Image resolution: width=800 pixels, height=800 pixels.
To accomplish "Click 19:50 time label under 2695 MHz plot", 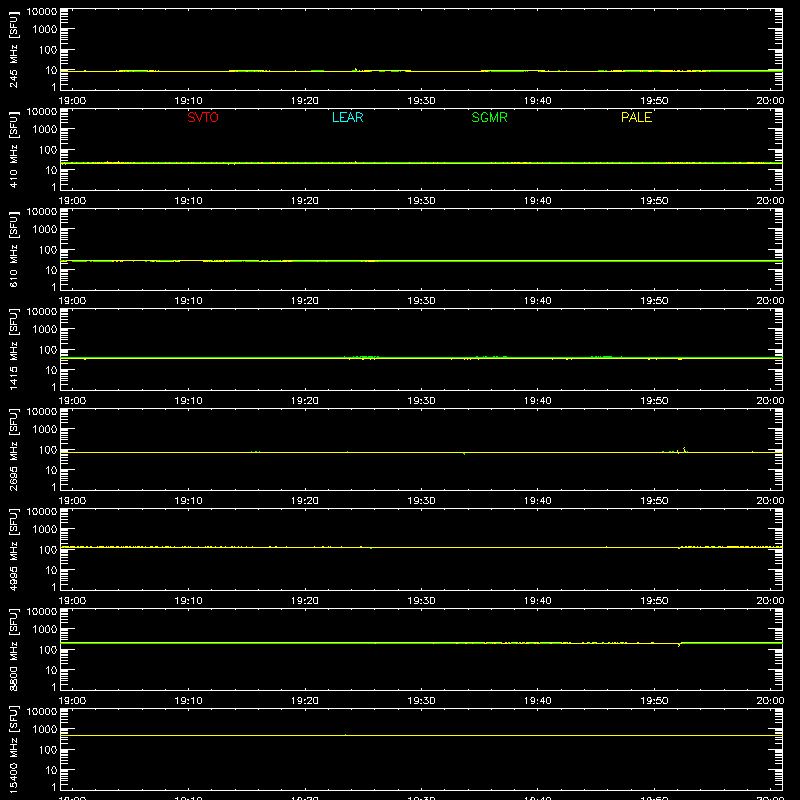I will [x=654, y=501].
